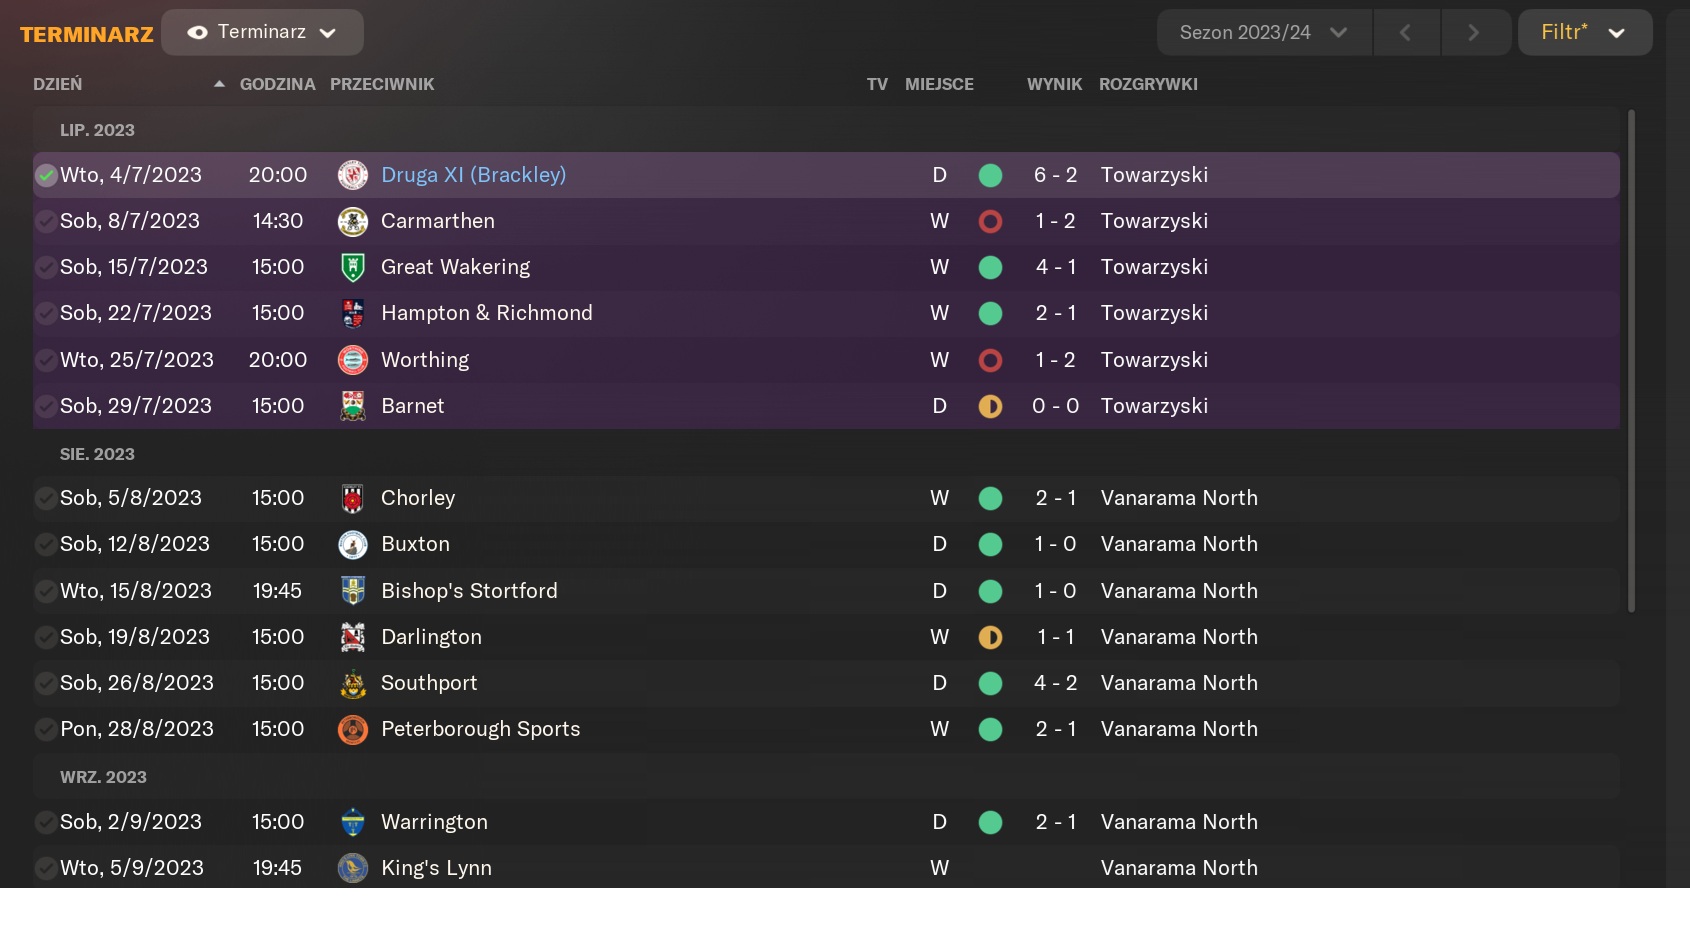
Task: Click the Carmarthen club crest icon
Action: (353, 221)
